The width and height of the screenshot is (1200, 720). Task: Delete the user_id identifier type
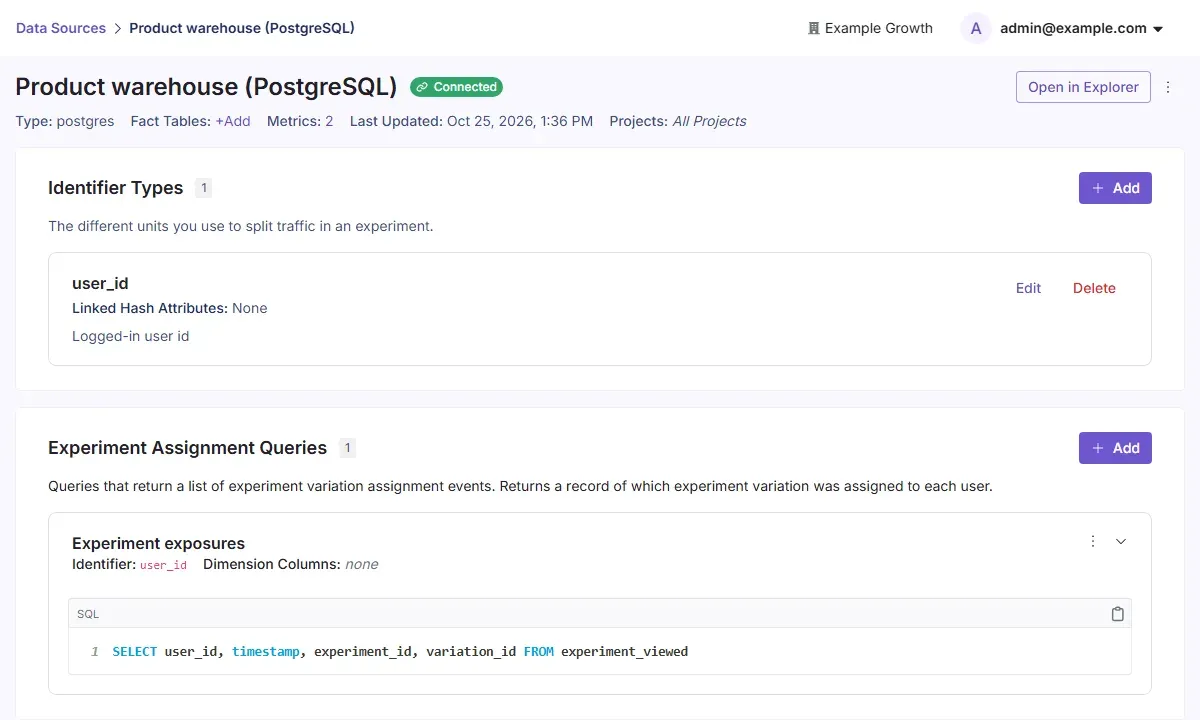point(1094,288)
